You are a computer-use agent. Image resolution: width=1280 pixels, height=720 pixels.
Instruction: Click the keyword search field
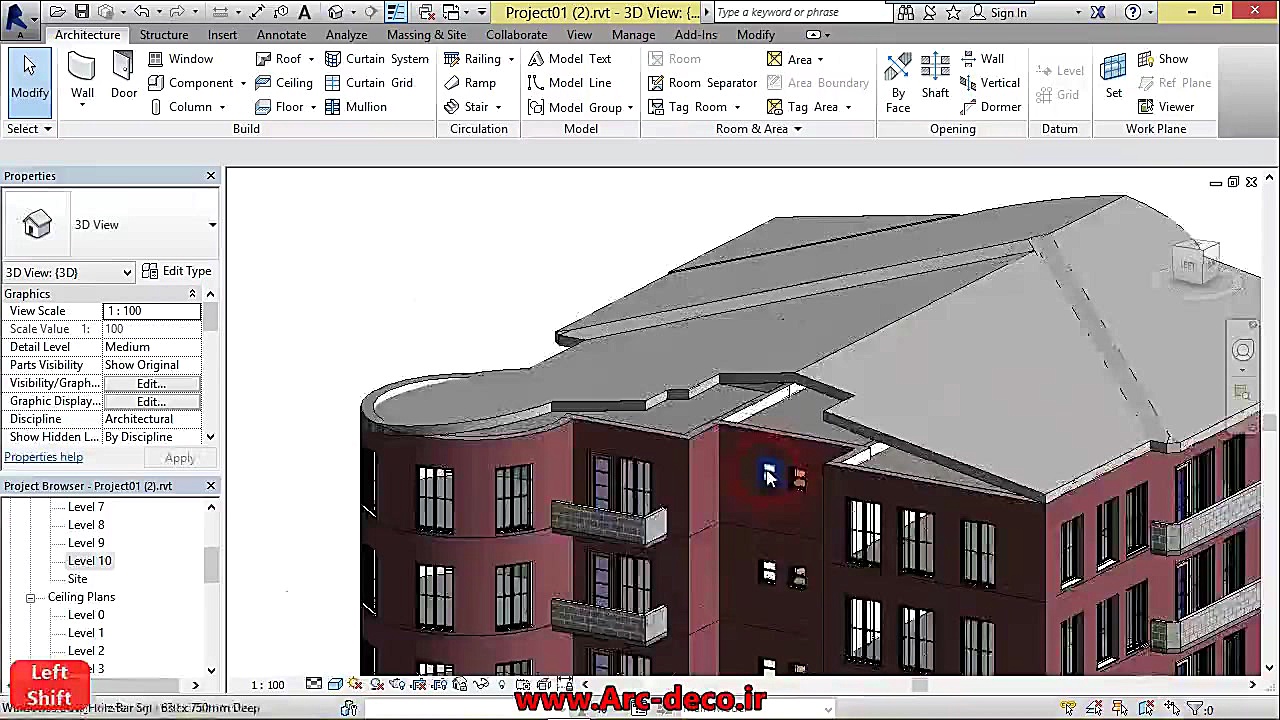click(x=801, y=12)
